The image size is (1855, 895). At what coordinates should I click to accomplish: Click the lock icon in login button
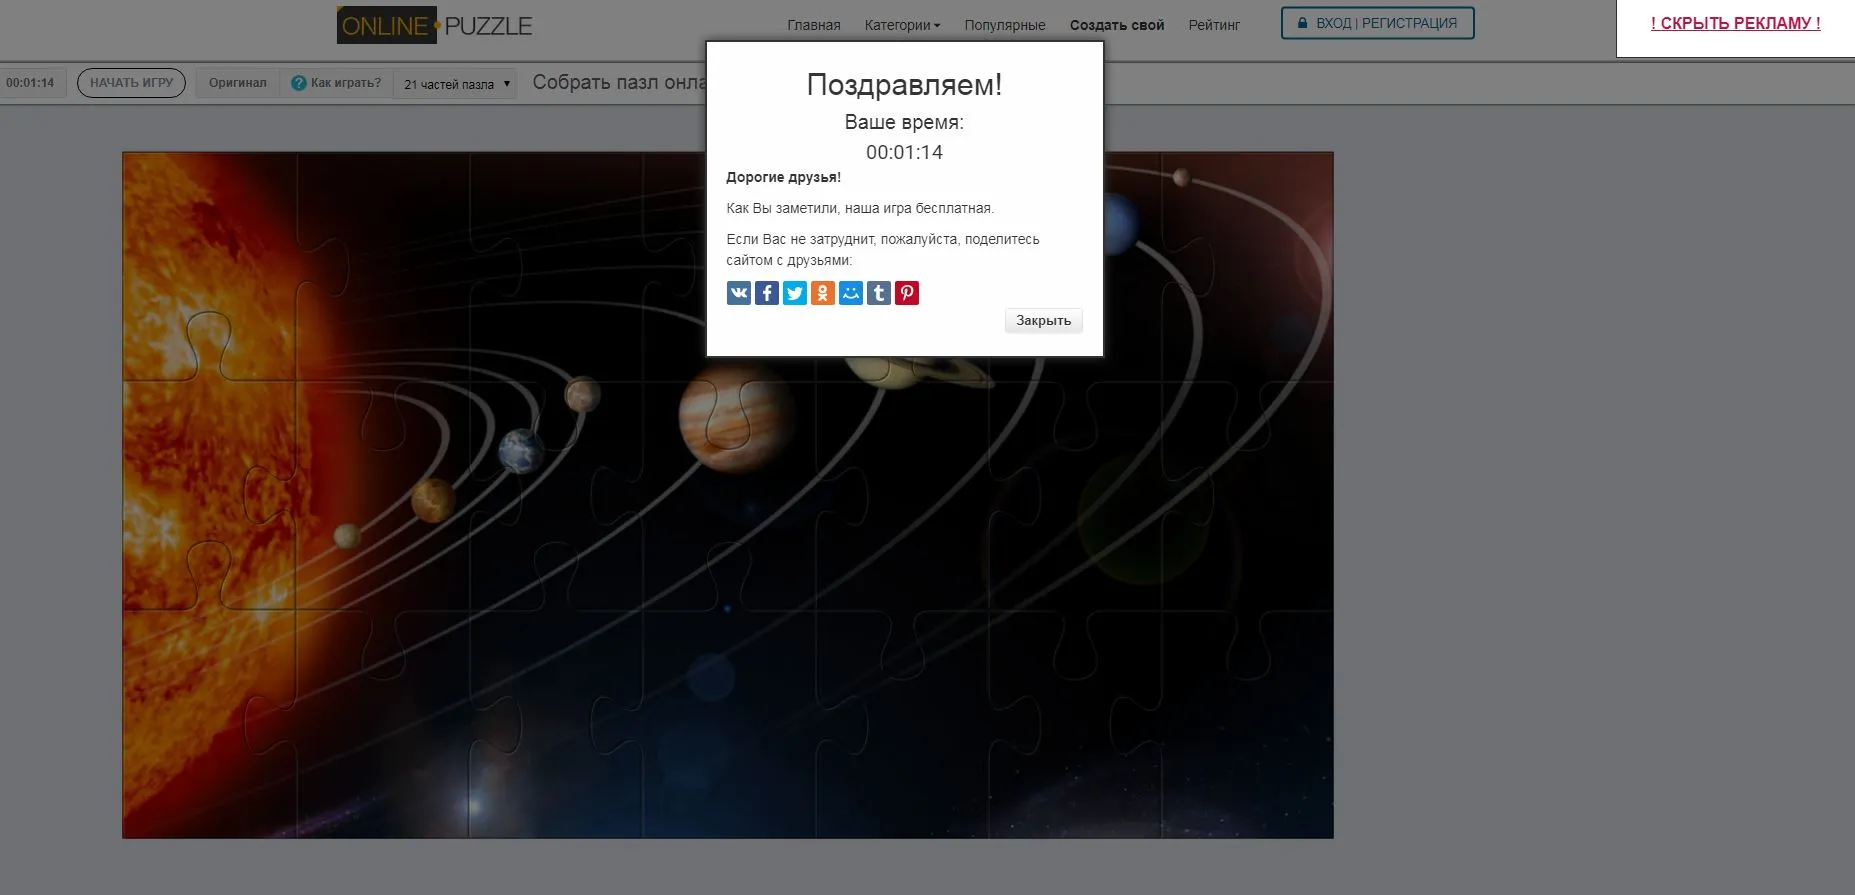click(x=1302, y=23)
